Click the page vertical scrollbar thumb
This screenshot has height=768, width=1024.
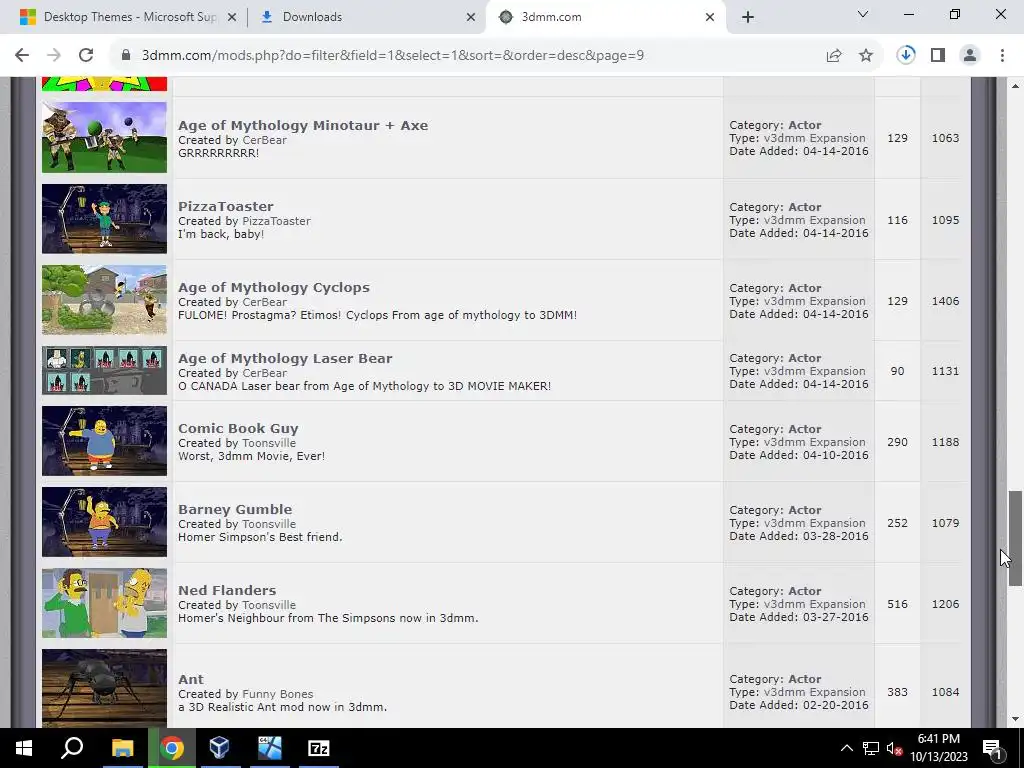coord(1015,538)
